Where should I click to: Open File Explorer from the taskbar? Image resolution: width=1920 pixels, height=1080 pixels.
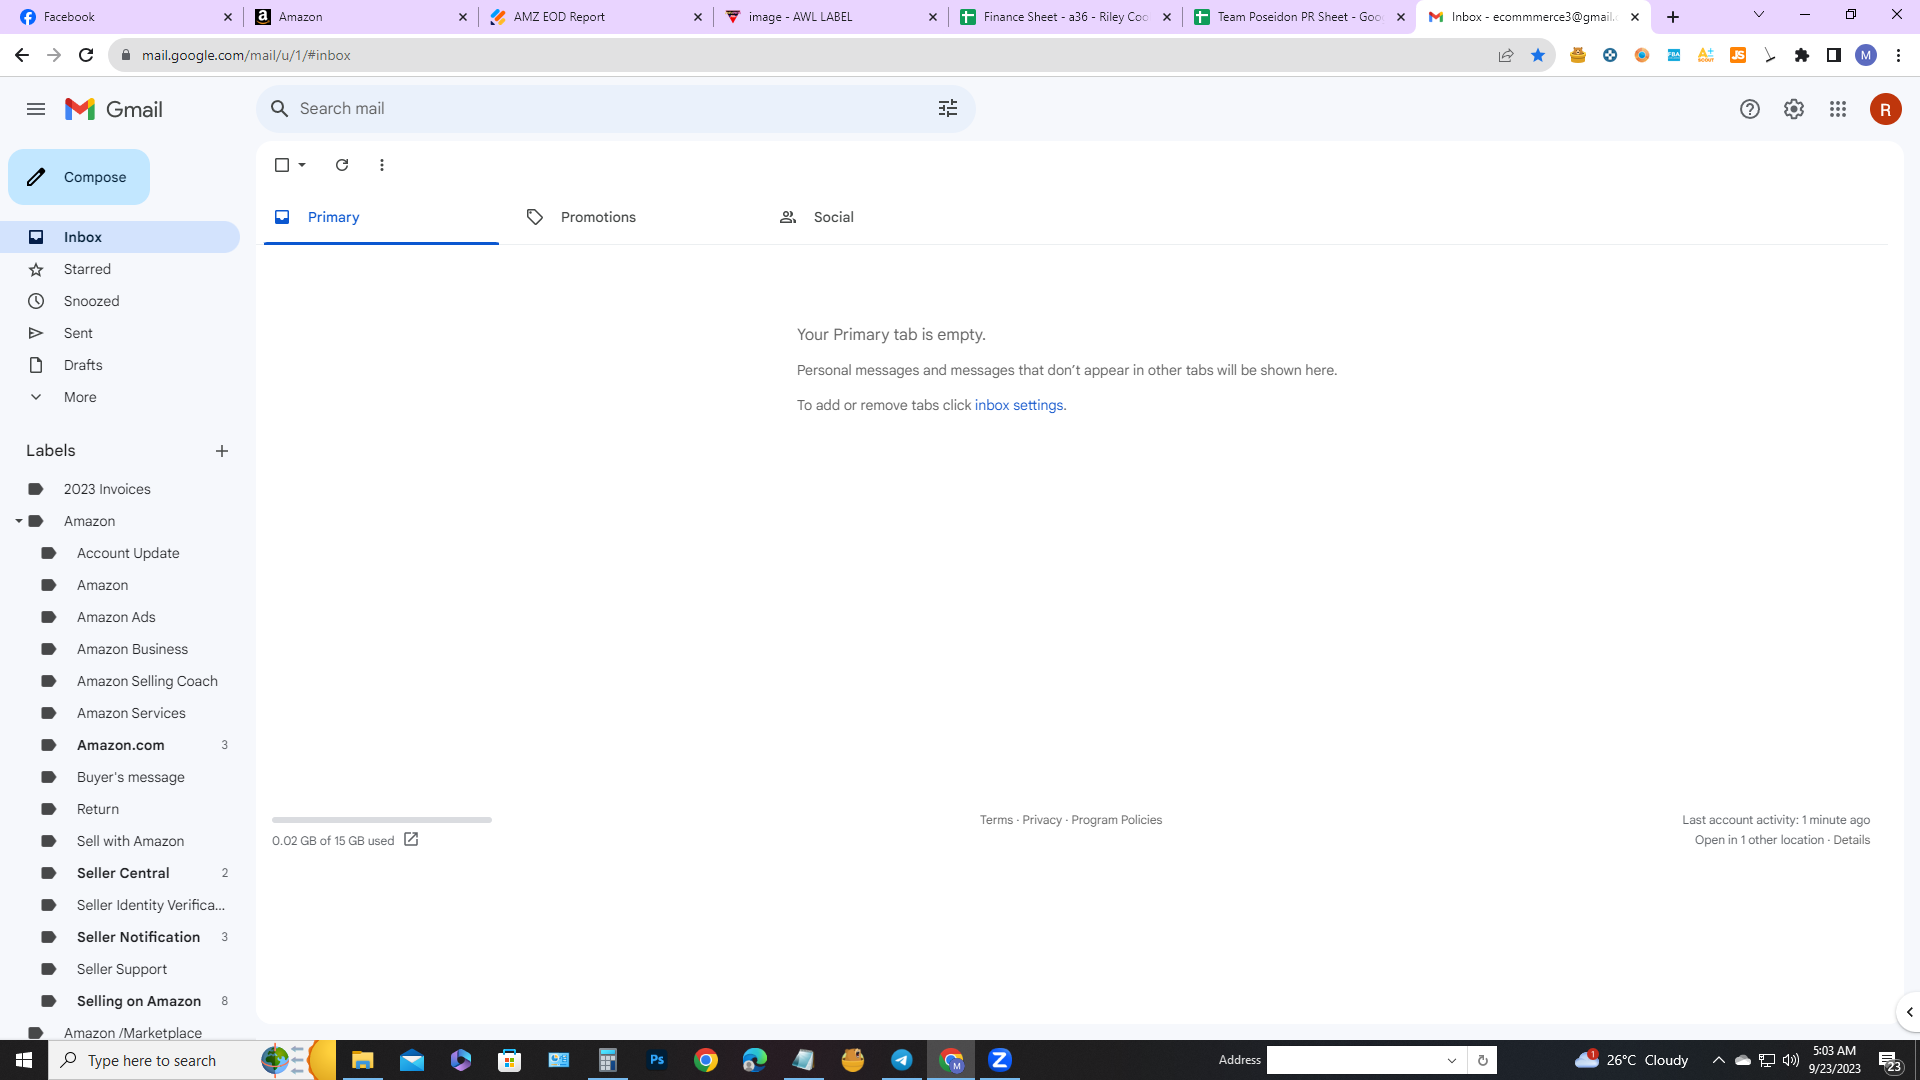point(363,1060)
